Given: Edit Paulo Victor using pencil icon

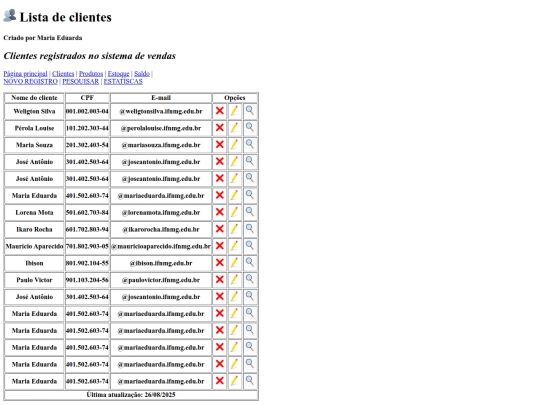Looking at the screenshot, I should click(x=234, y=280).
